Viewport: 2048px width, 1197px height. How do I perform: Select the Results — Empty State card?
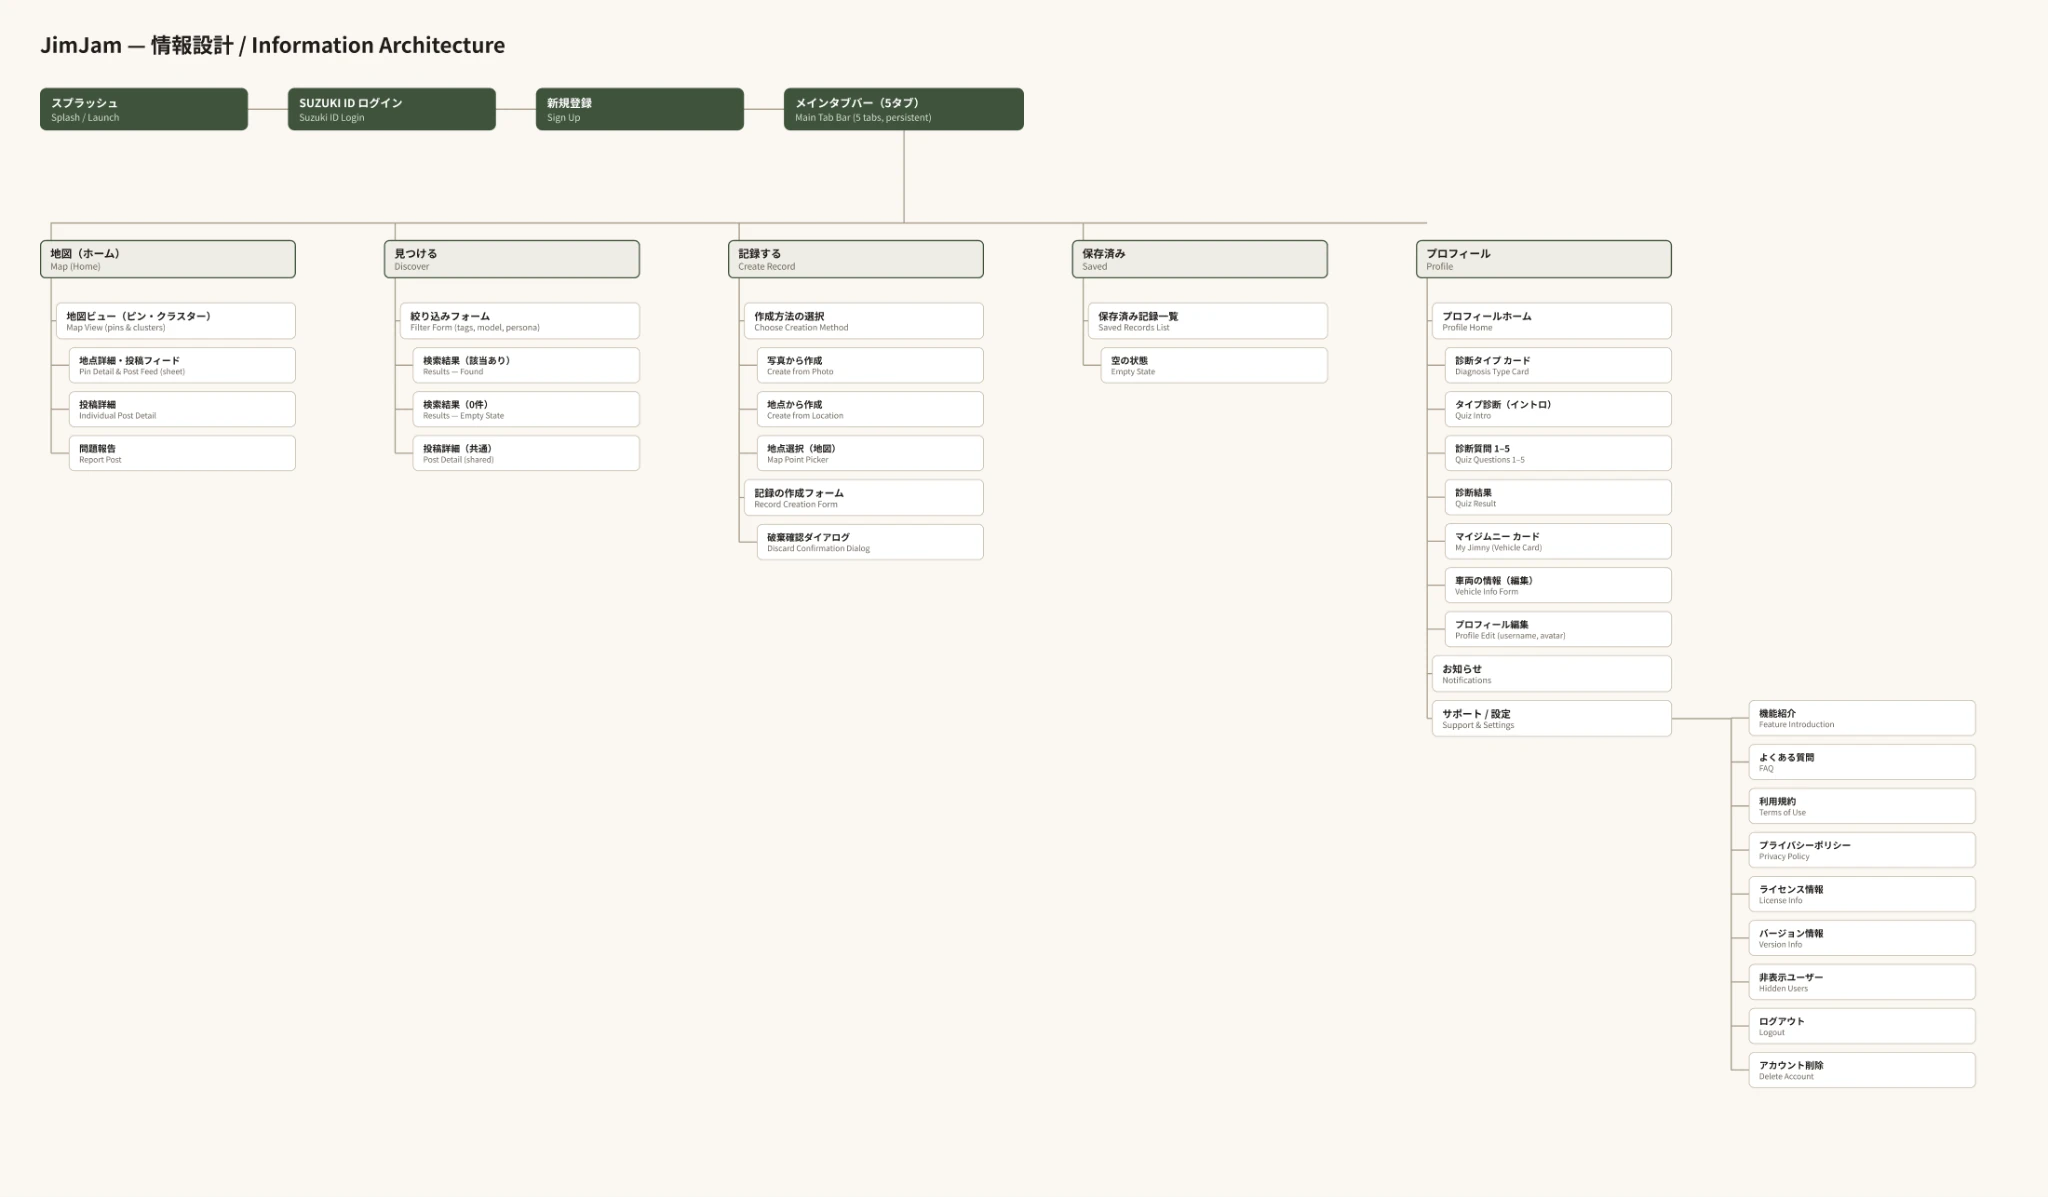click(526, 409)
